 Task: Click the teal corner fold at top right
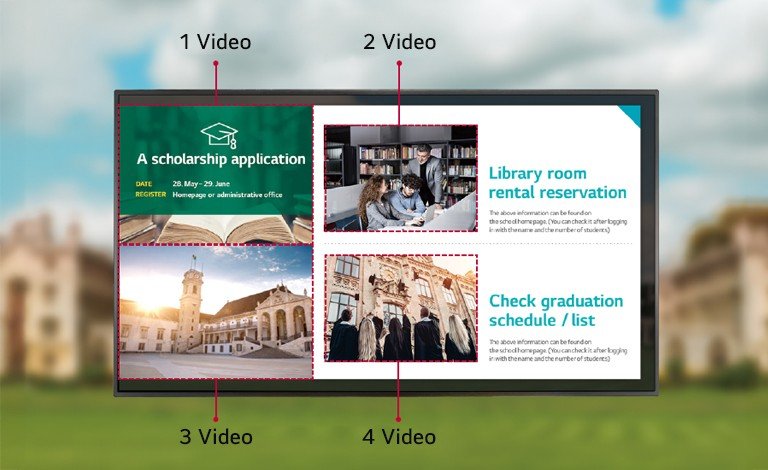(630, 115)
